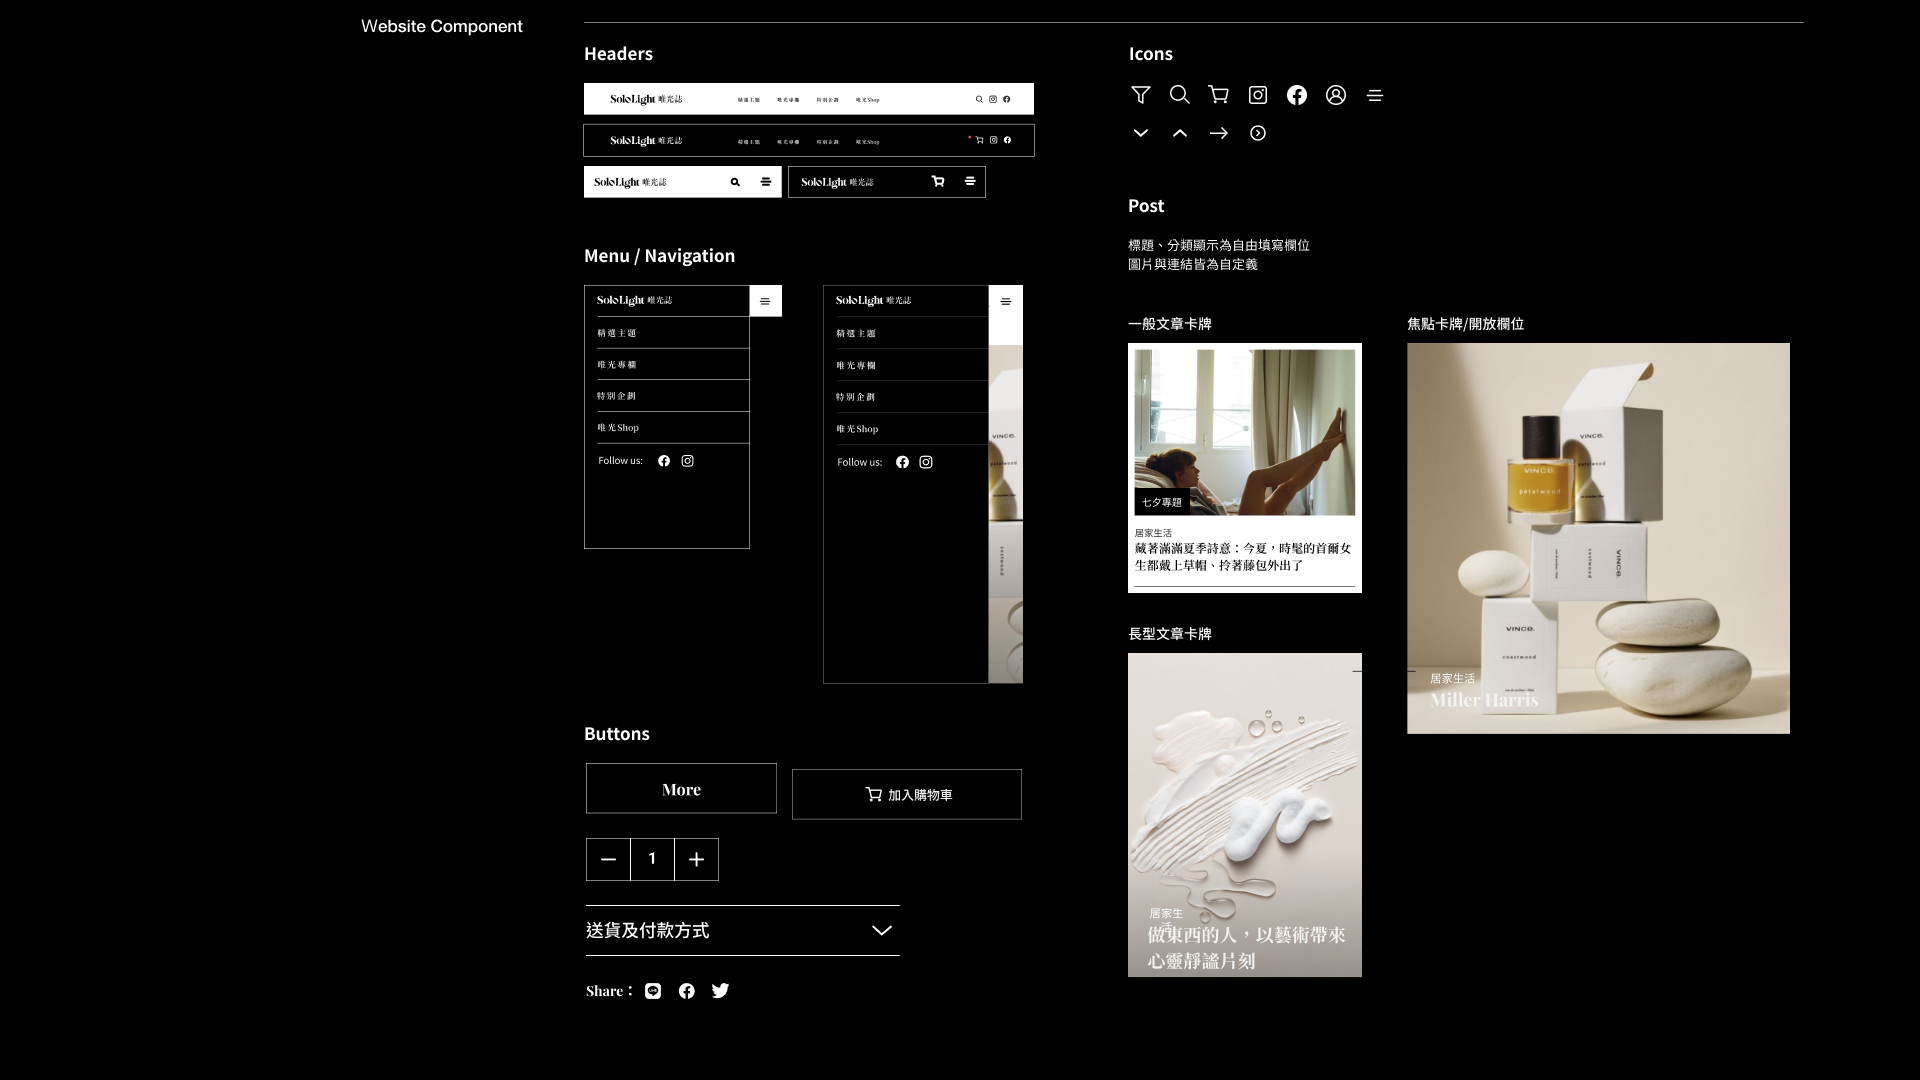1920x1080 pixels.
Task: Click the magnifier search icon under Icons
Action: click(1179, 95)
